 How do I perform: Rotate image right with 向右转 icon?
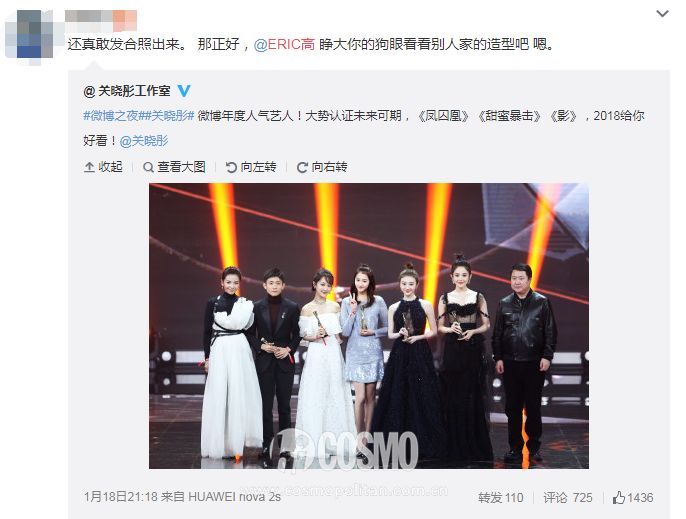point(302,167)
